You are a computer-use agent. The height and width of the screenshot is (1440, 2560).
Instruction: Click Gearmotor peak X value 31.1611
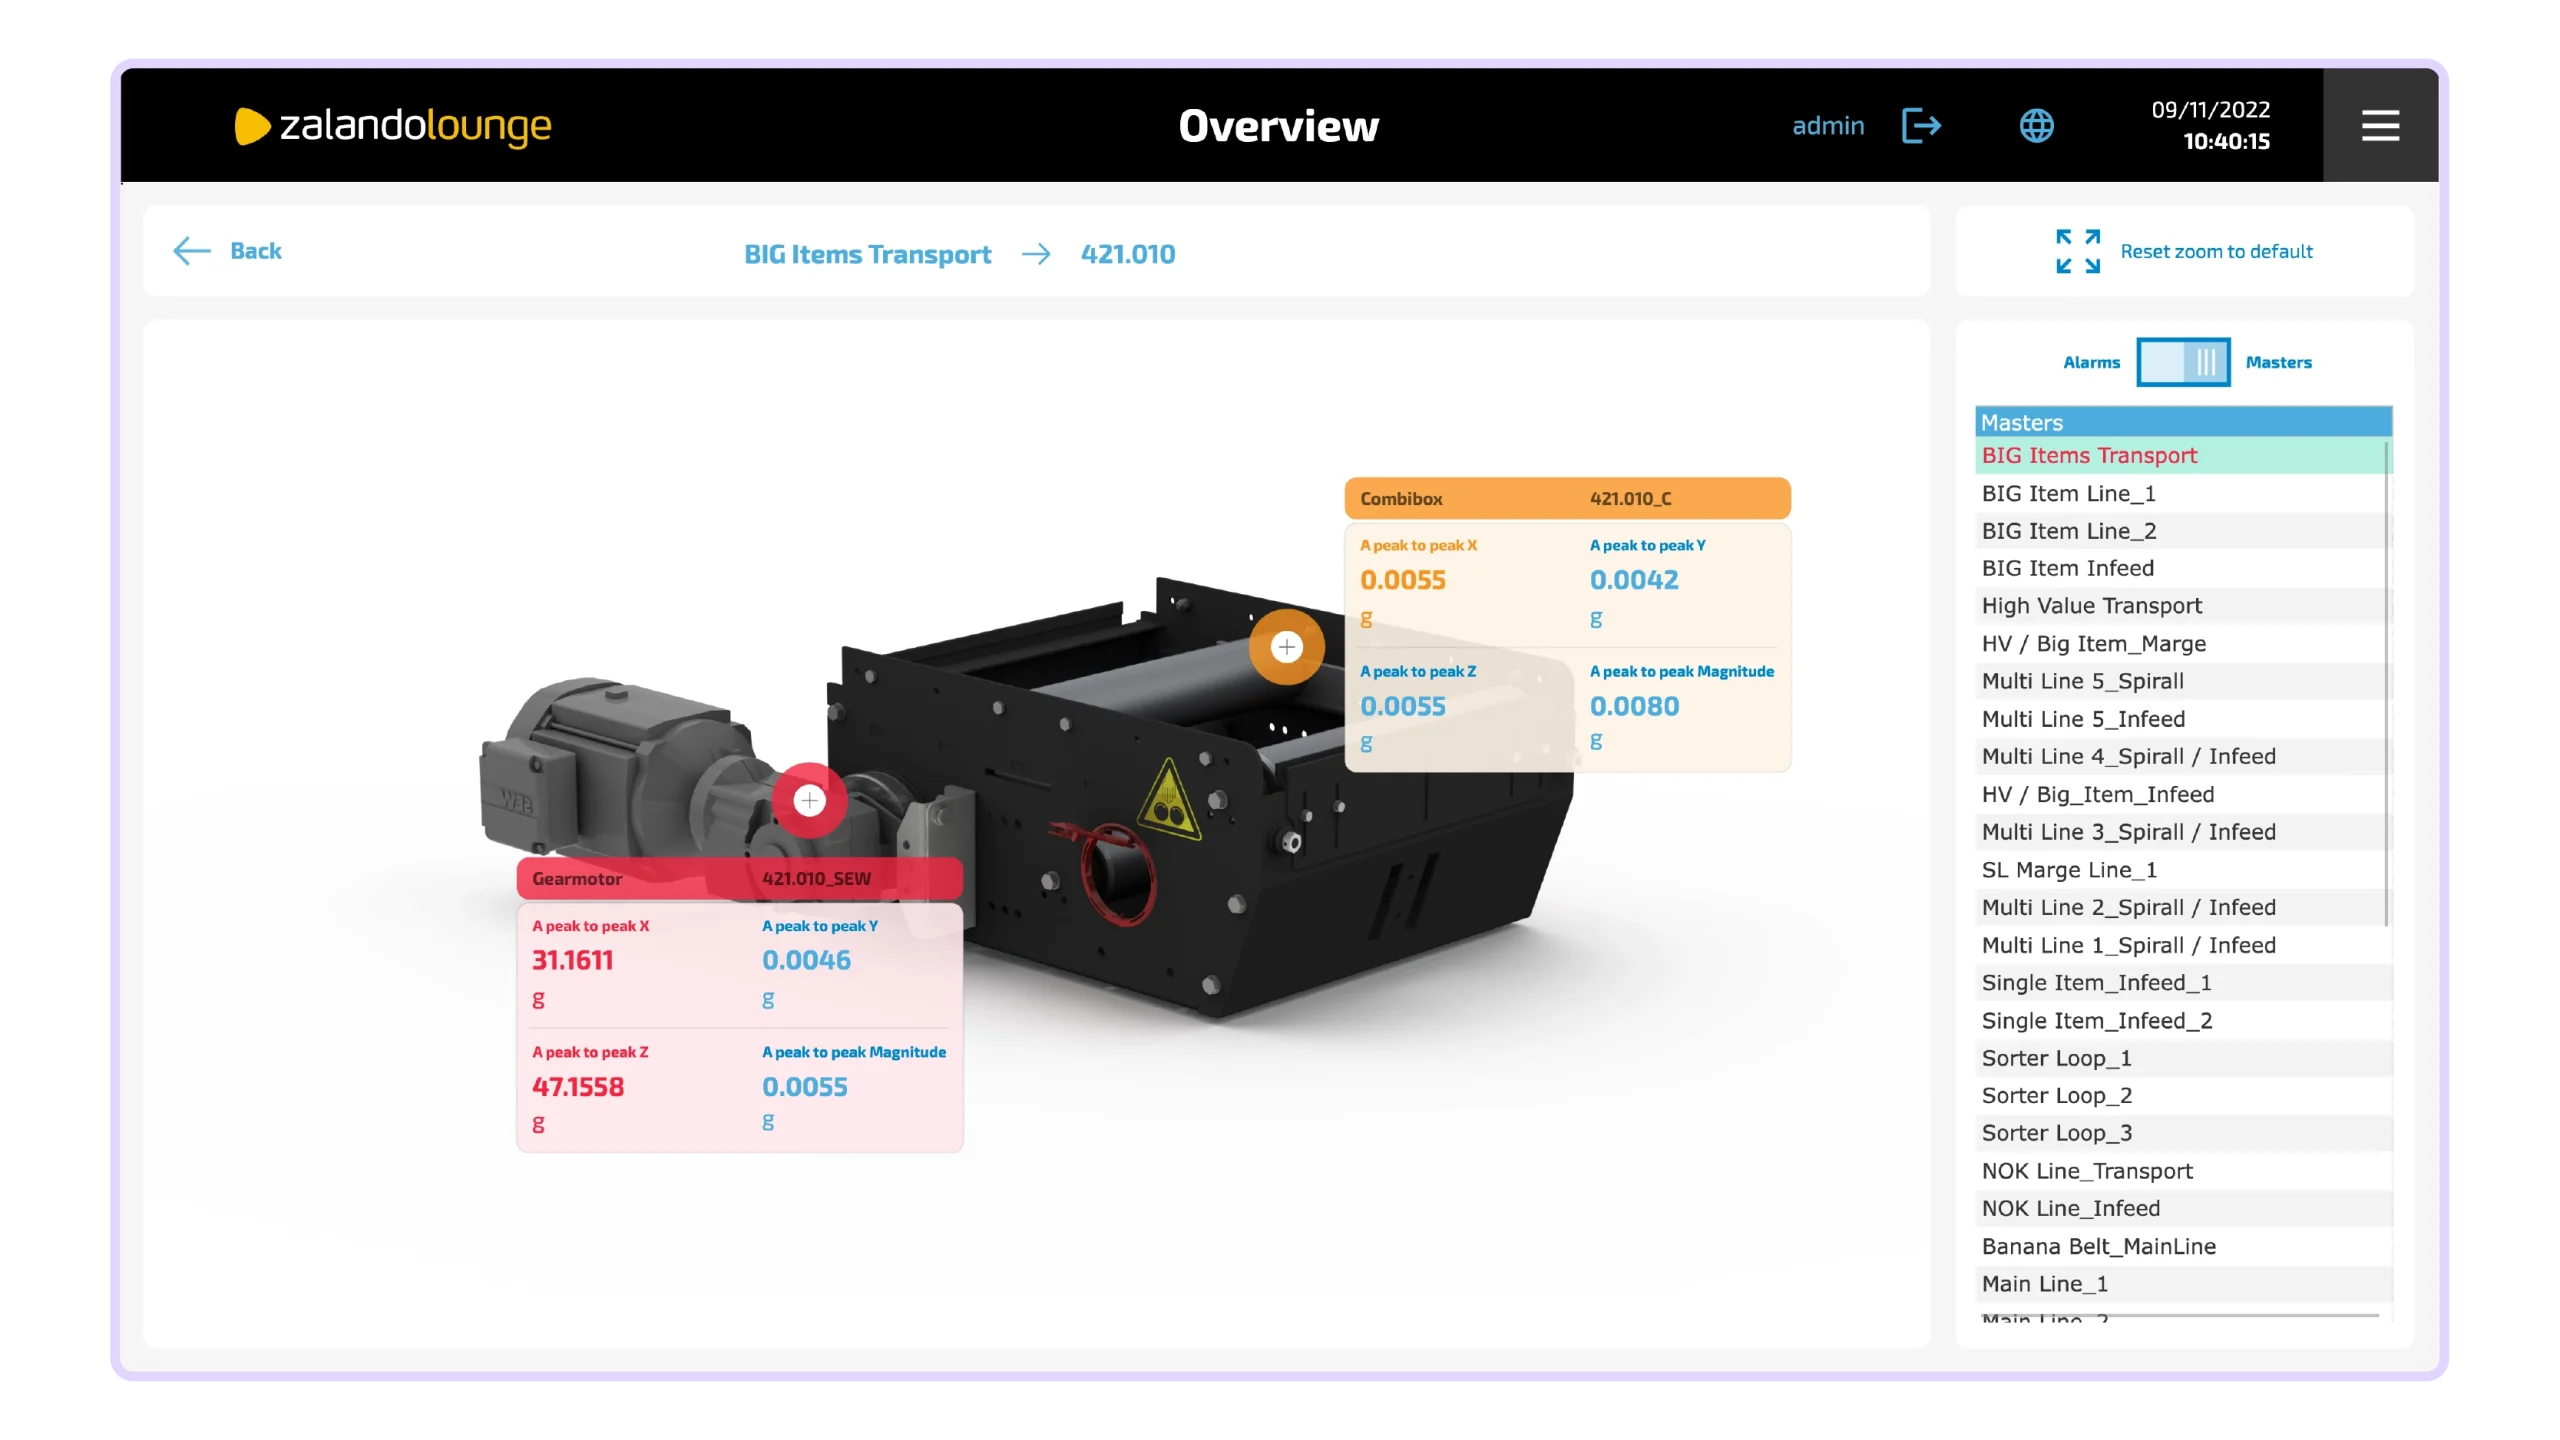573,960
